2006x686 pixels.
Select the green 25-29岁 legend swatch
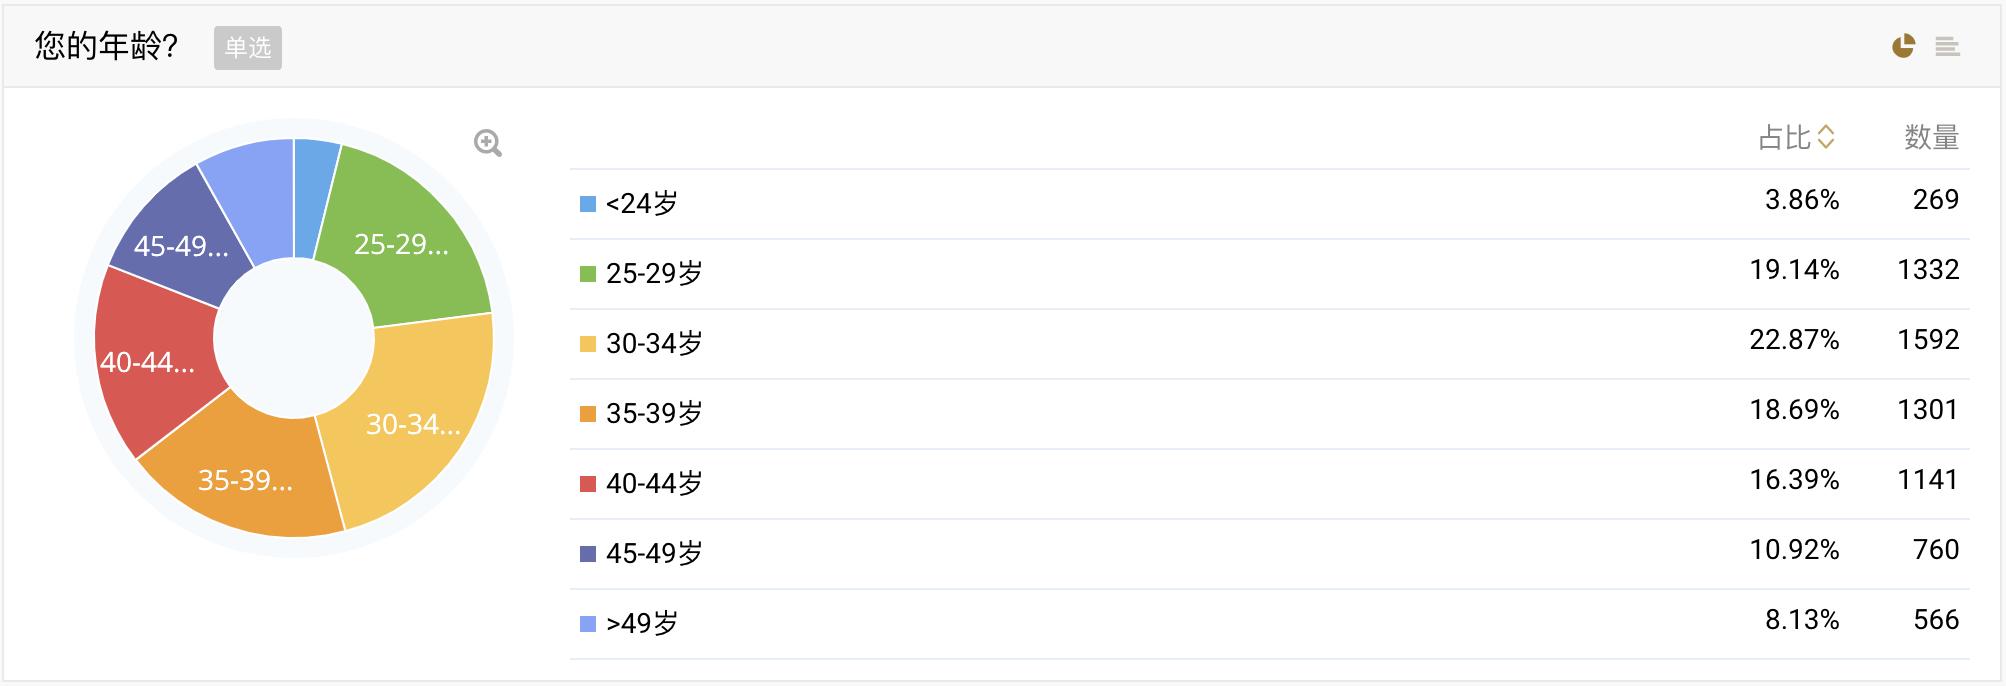click(588, 274)
